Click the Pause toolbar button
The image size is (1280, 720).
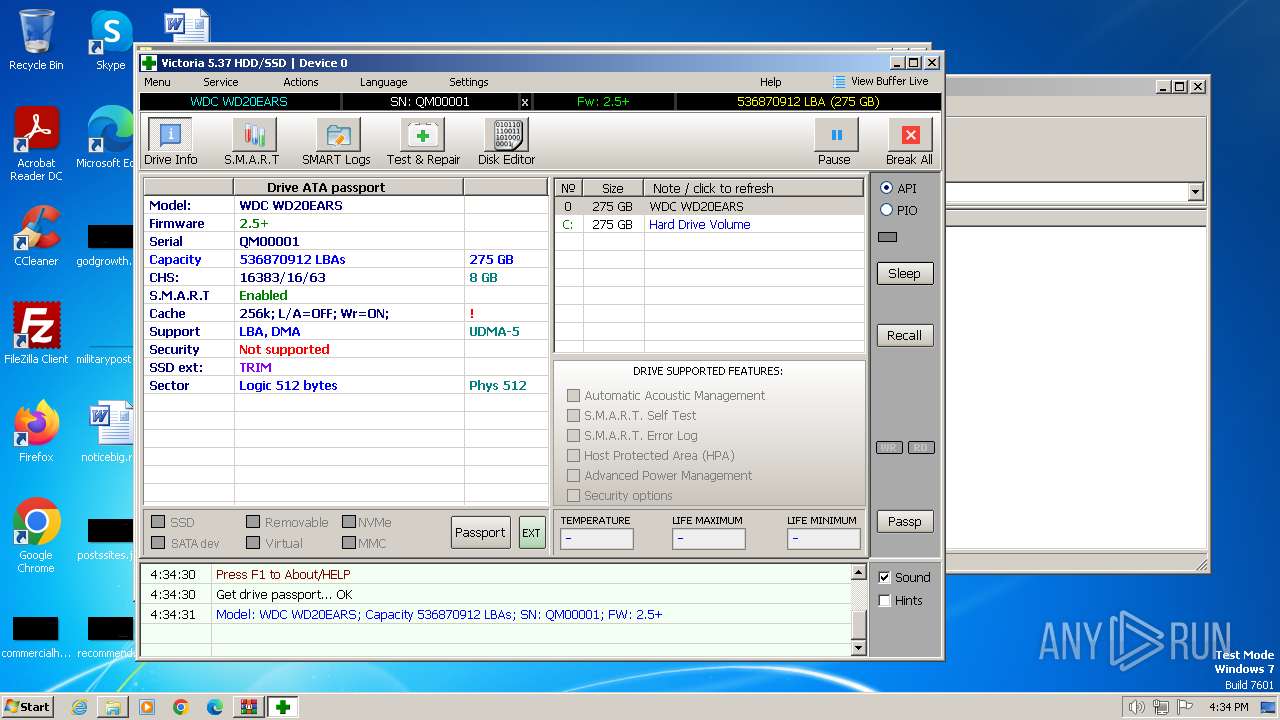(835, 142)
